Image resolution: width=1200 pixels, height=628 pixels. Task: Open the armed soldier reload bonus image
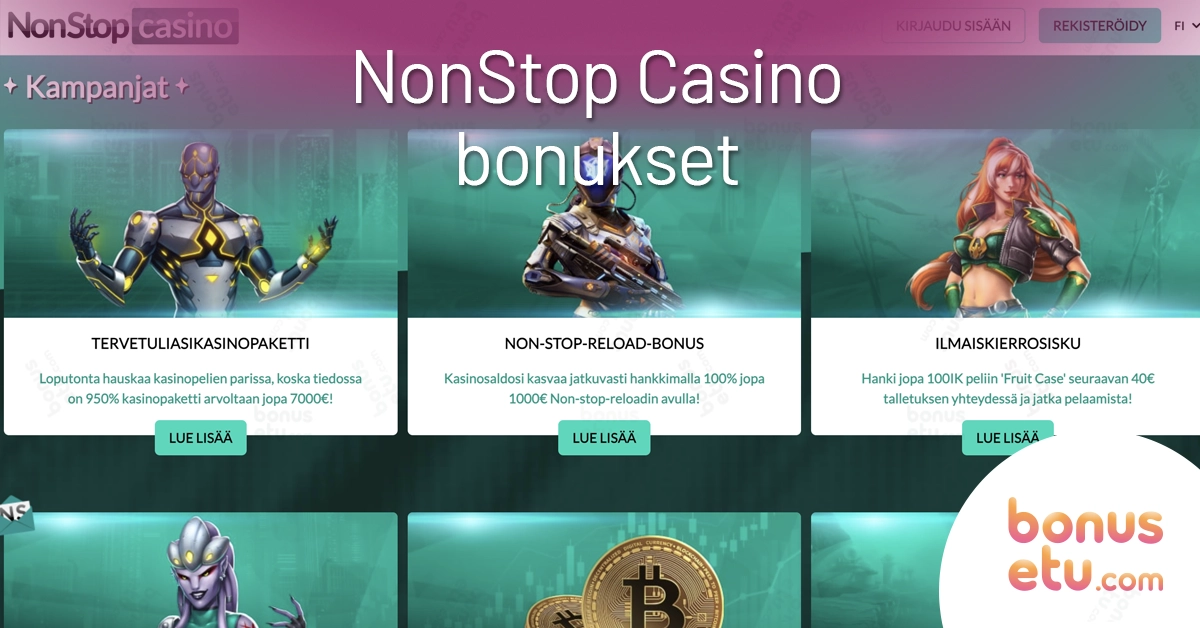(604, 224)
